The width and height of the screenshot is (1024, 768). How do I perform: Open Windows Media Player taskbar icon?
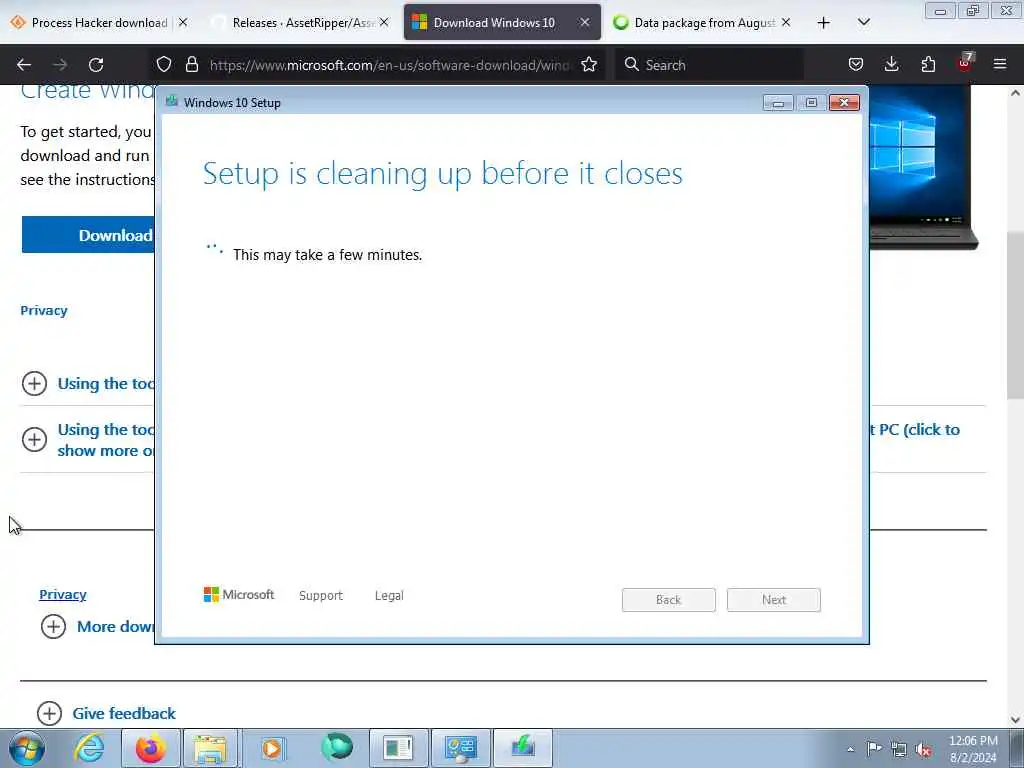point(272,748)
